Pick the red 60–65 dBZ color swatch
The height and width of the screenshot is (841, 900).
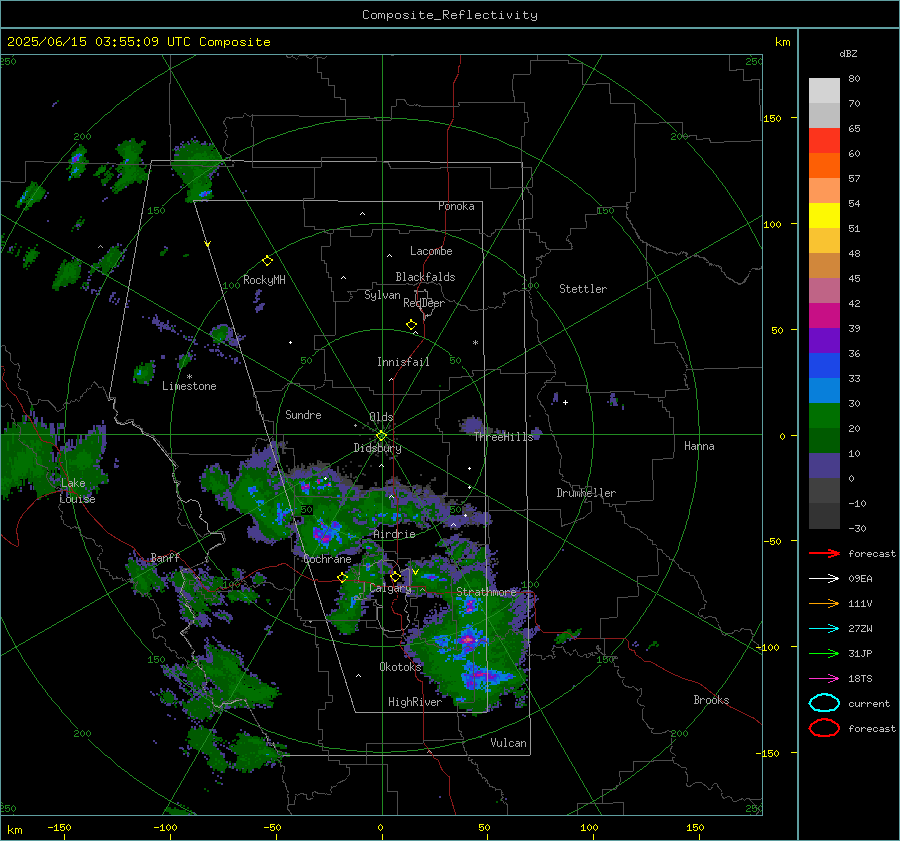click(x=824, y=141)
